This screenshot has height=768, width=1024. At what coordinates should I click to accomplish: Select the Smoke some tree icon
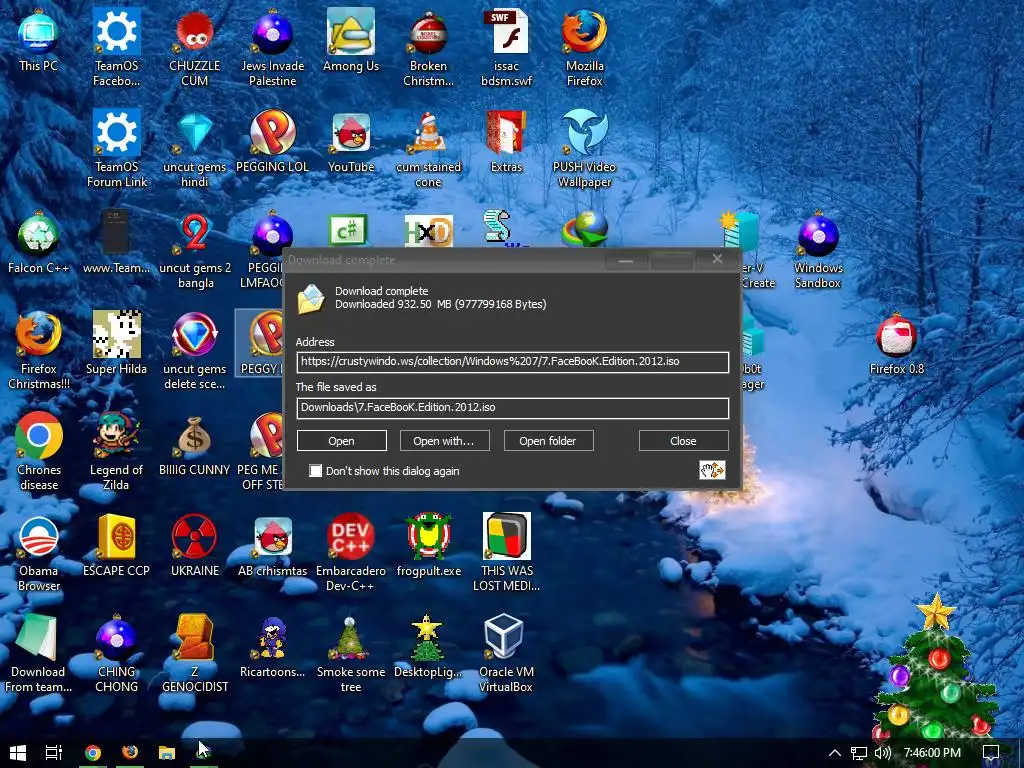coord(351,654)
